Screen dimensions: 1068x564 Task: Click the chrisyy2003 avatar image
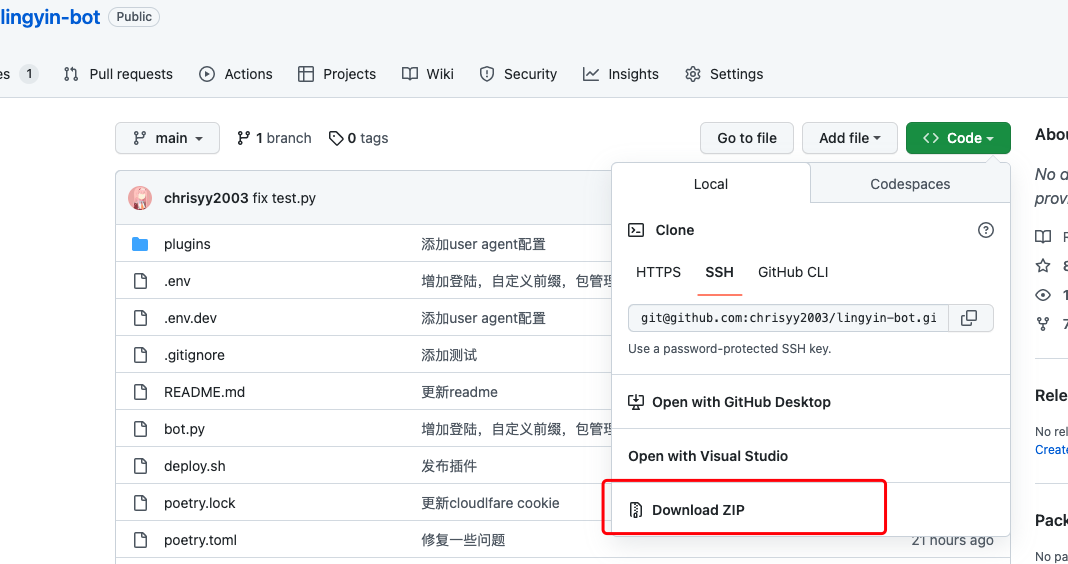click(x=140, y=198)
